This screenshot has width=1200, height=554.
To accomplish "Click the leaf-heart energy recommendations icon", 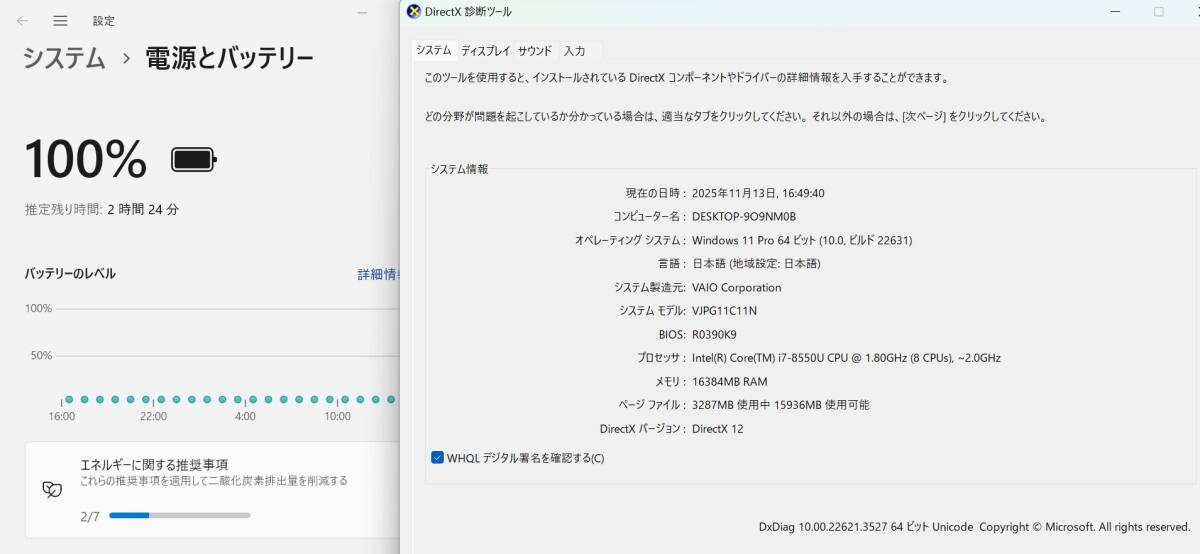I will (51, 489).
